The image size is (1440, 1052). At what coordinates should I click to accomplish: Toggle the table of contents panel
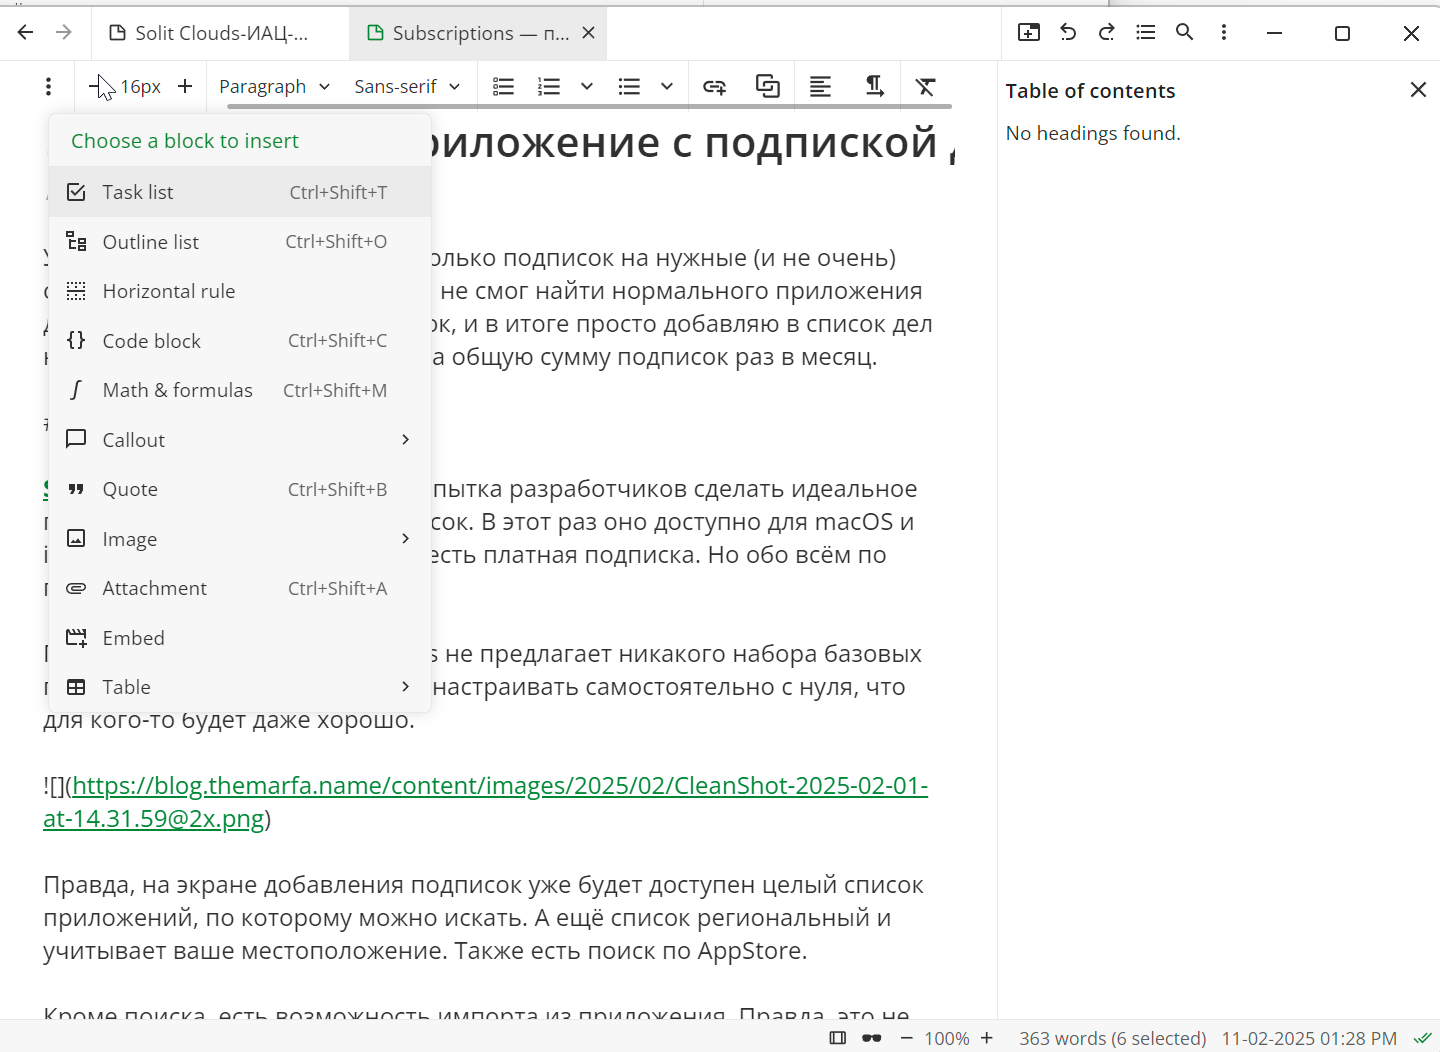point(1146,32)
